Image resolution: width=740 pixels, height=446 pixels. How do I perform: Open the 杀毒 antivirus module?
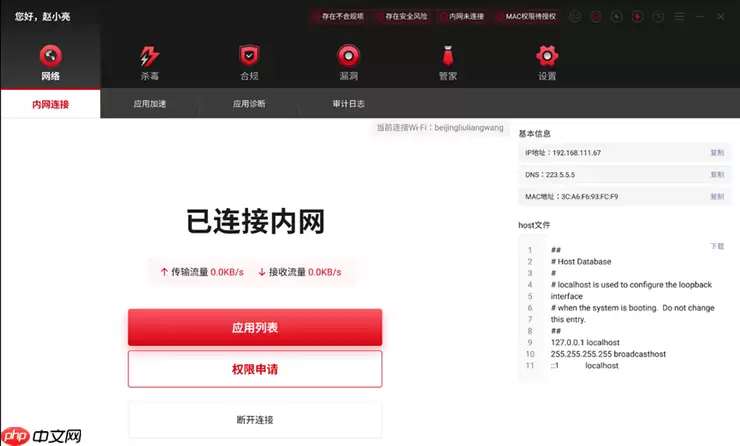click(150, 63)
